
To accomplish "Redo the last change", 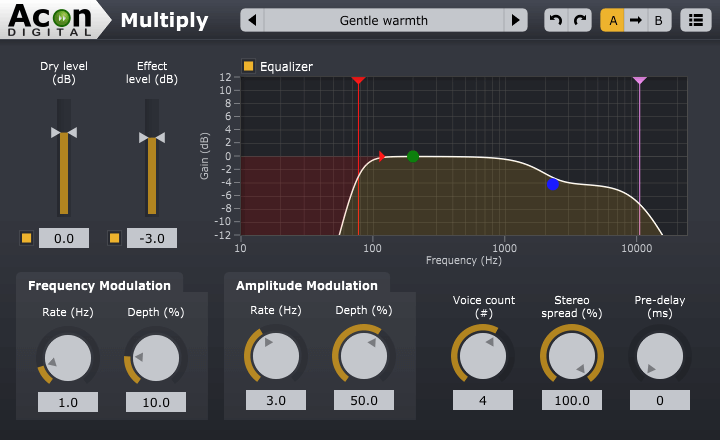I will pyautogui.click(x=580, y=20).
